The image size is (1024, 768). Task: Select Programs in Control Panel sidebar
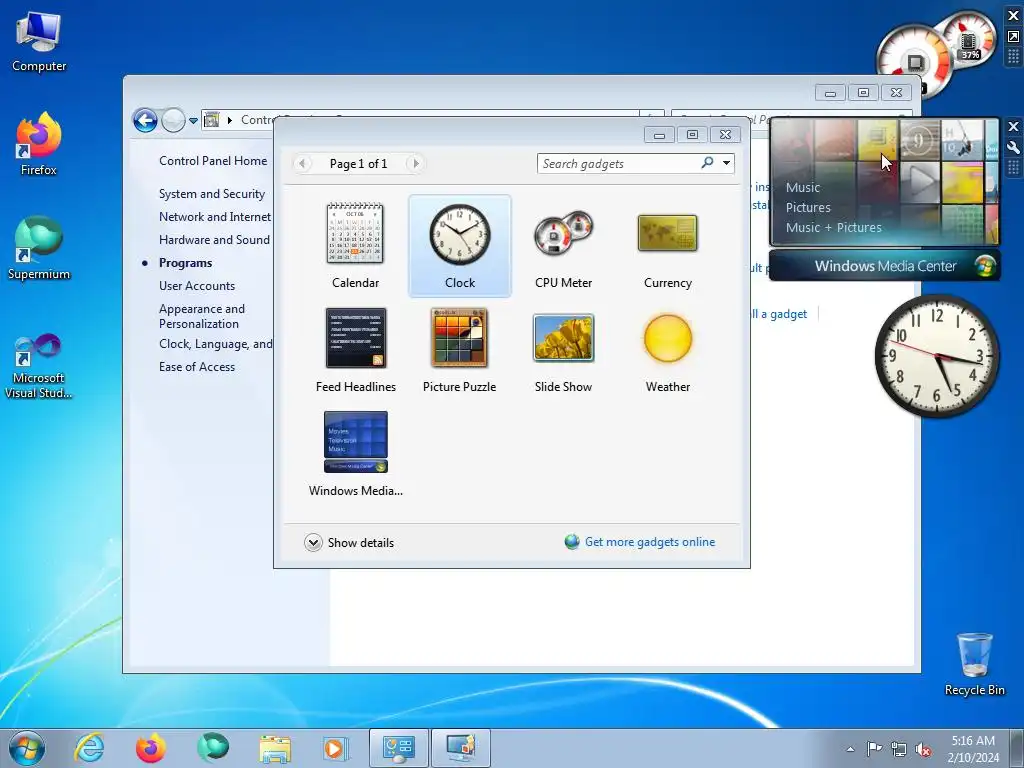tap(185, 263)
